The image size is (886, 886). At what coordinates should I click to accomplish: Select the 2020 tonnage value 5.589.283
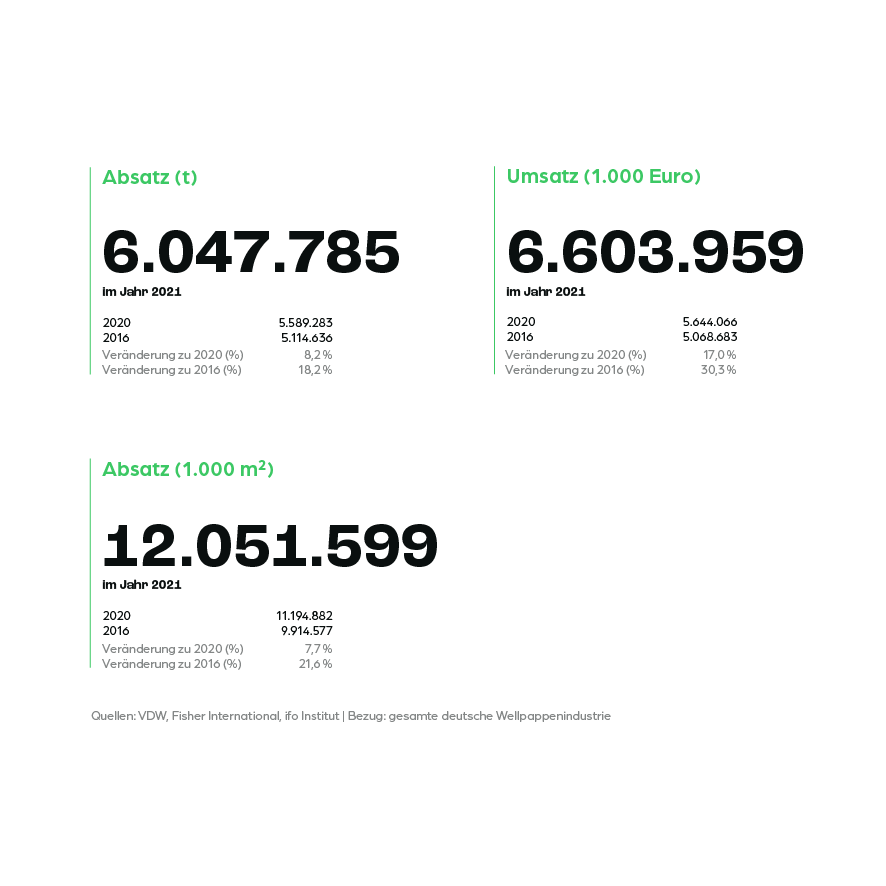point(306,323)
